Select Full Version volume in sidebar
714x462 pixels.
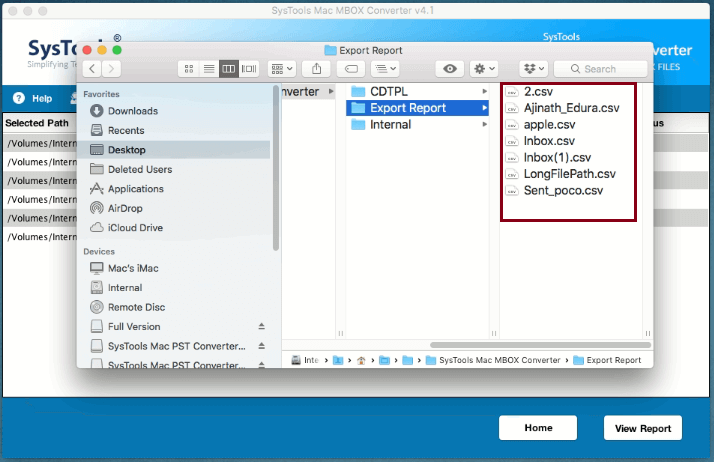pos(125,327)
